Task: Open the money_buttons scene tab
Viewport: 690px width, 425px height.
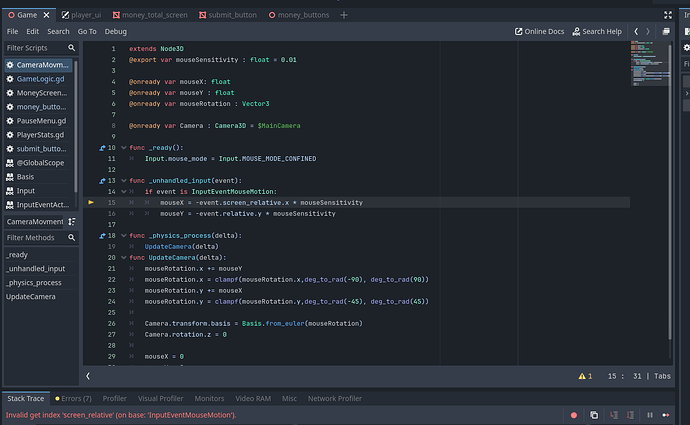Action: tap(299, 15)
